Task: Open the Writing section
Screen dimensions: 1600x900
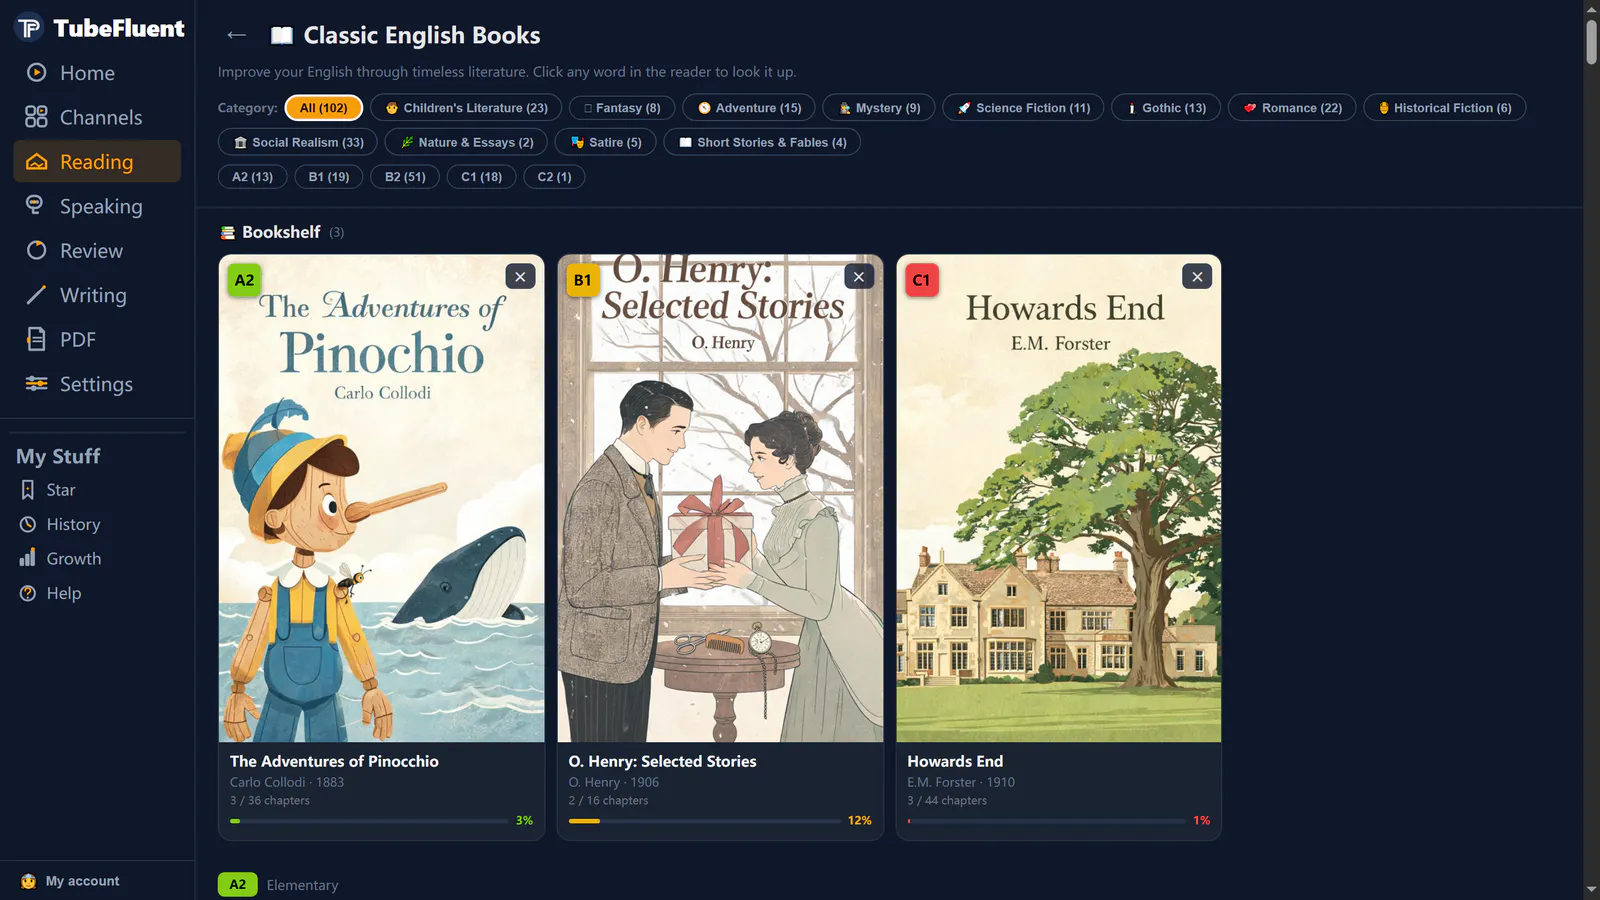Action: pos(97,295)
